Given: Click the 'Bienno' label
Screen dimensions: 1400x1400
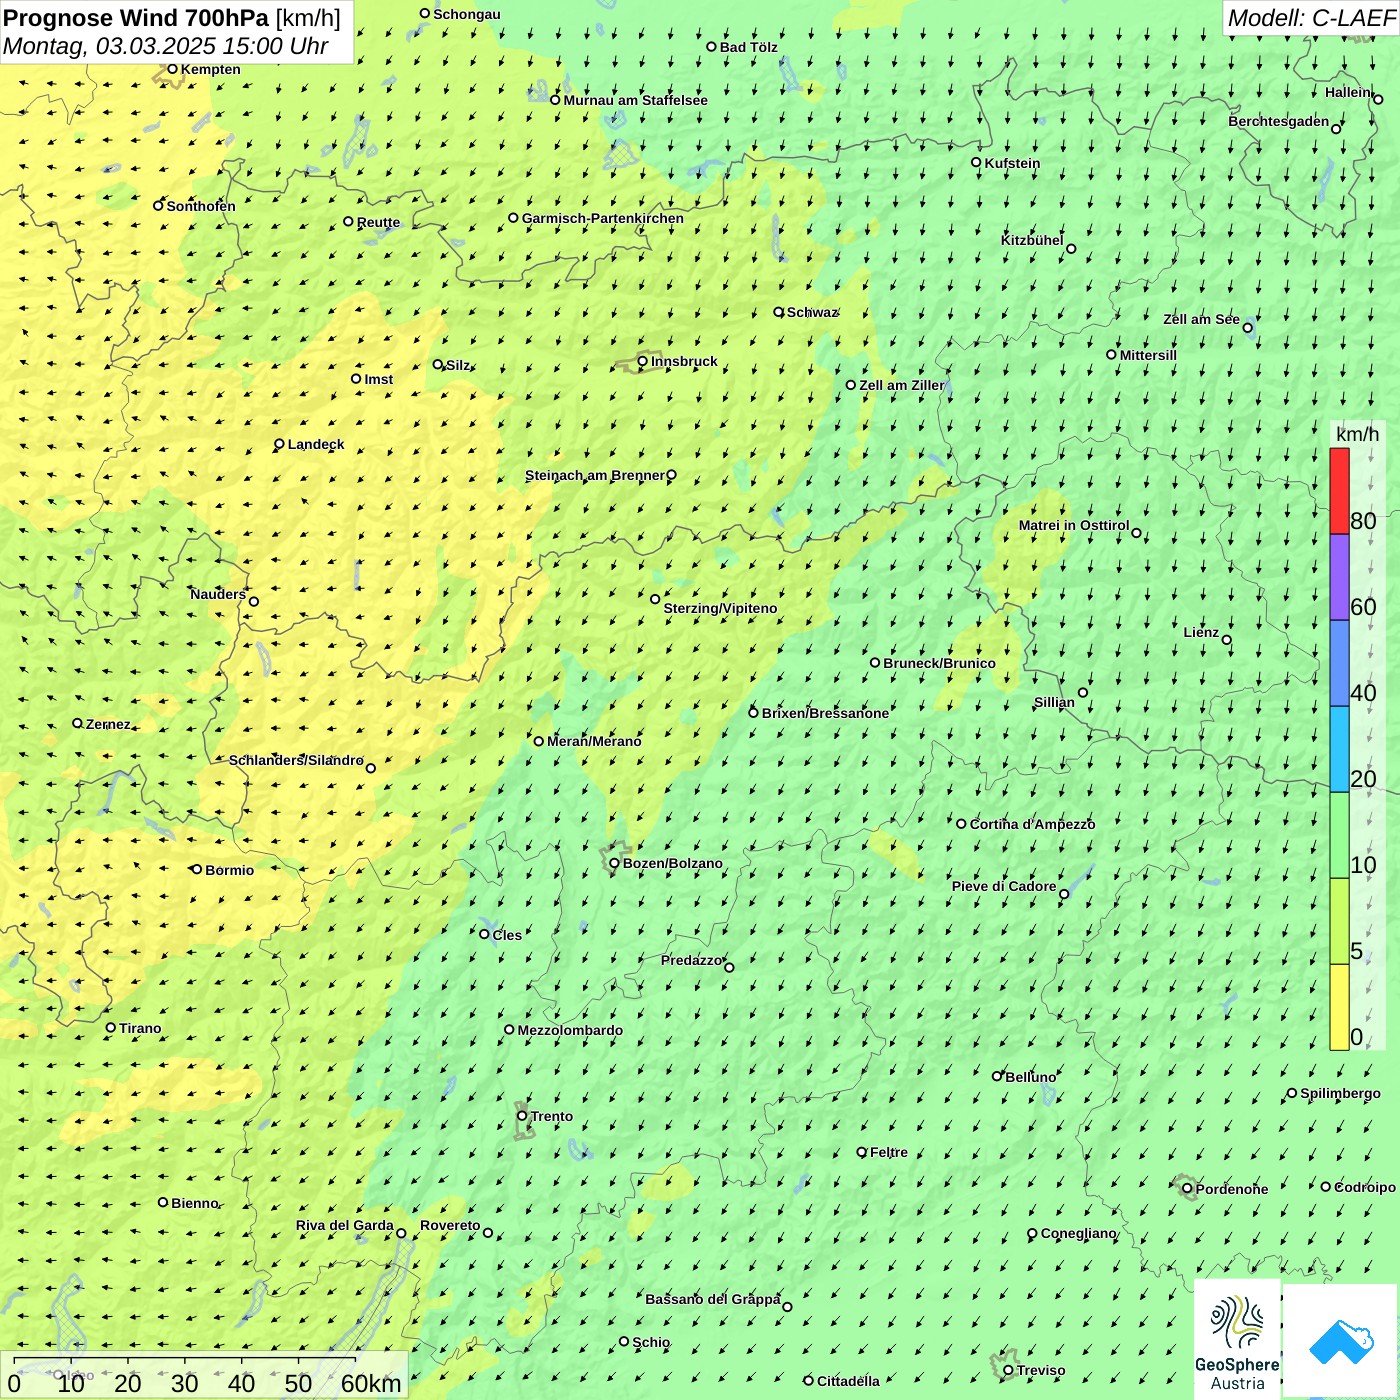Looking at the screenshot, I should (x=194, y=1203).
